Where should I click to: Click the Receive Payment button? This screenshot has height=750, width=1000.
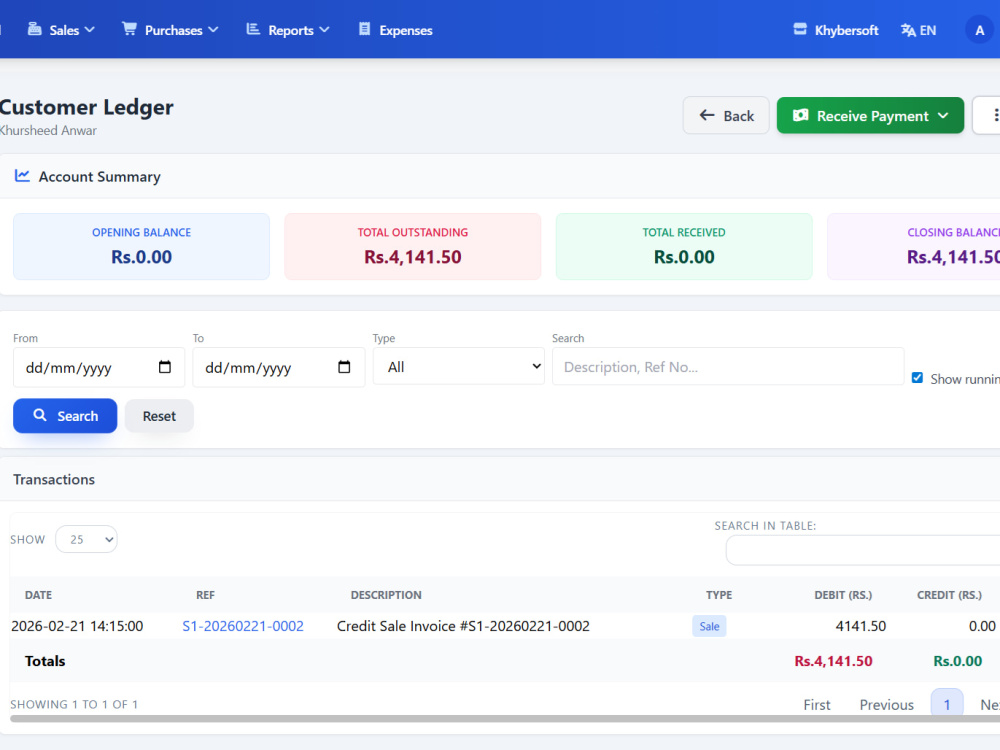click(870, 115)
